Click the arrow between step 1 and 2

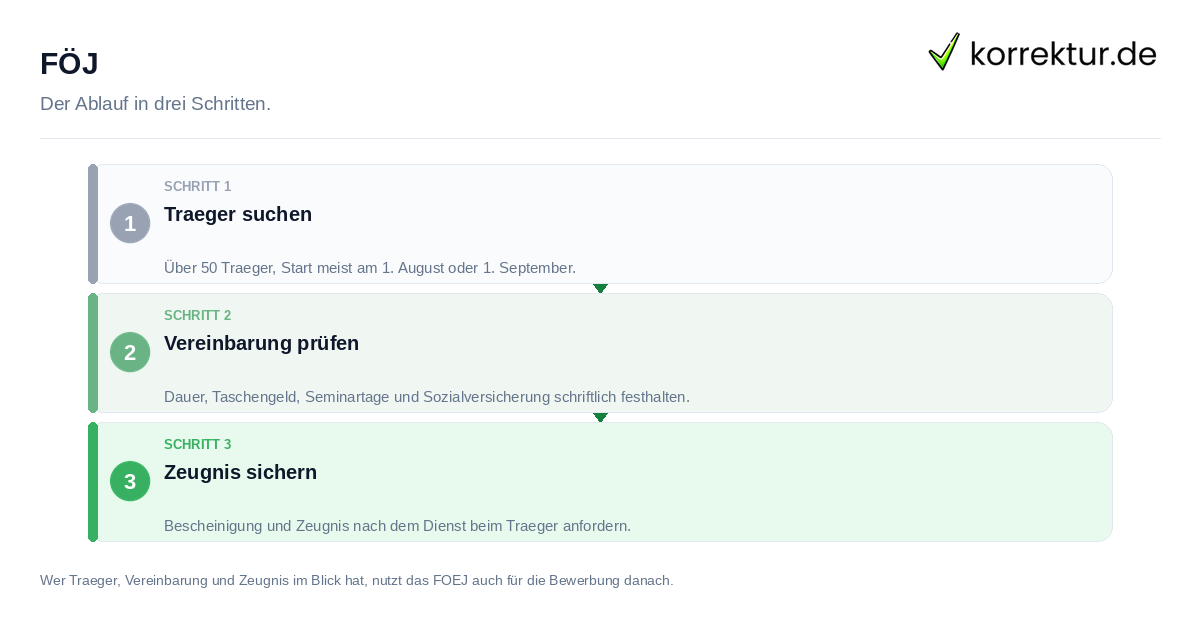(x=600, y=288)
